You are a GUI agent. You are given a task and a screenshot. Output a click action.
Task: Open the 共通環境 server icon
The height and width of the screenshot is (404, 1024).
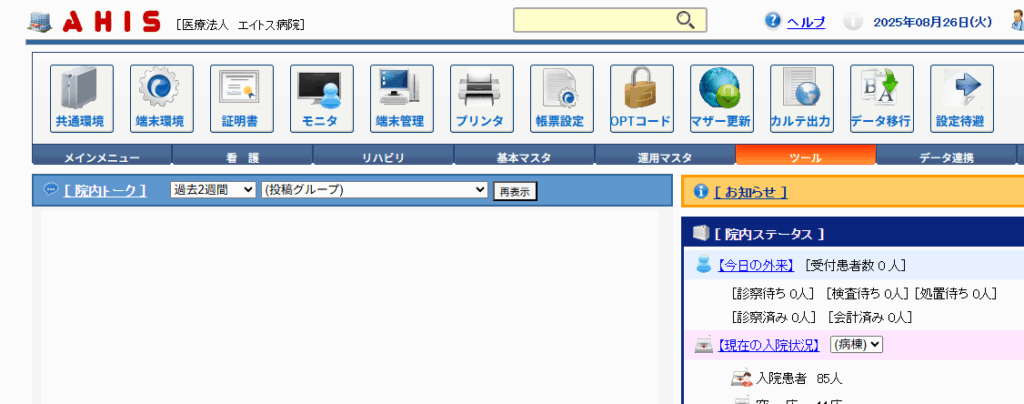click(82, 99)
